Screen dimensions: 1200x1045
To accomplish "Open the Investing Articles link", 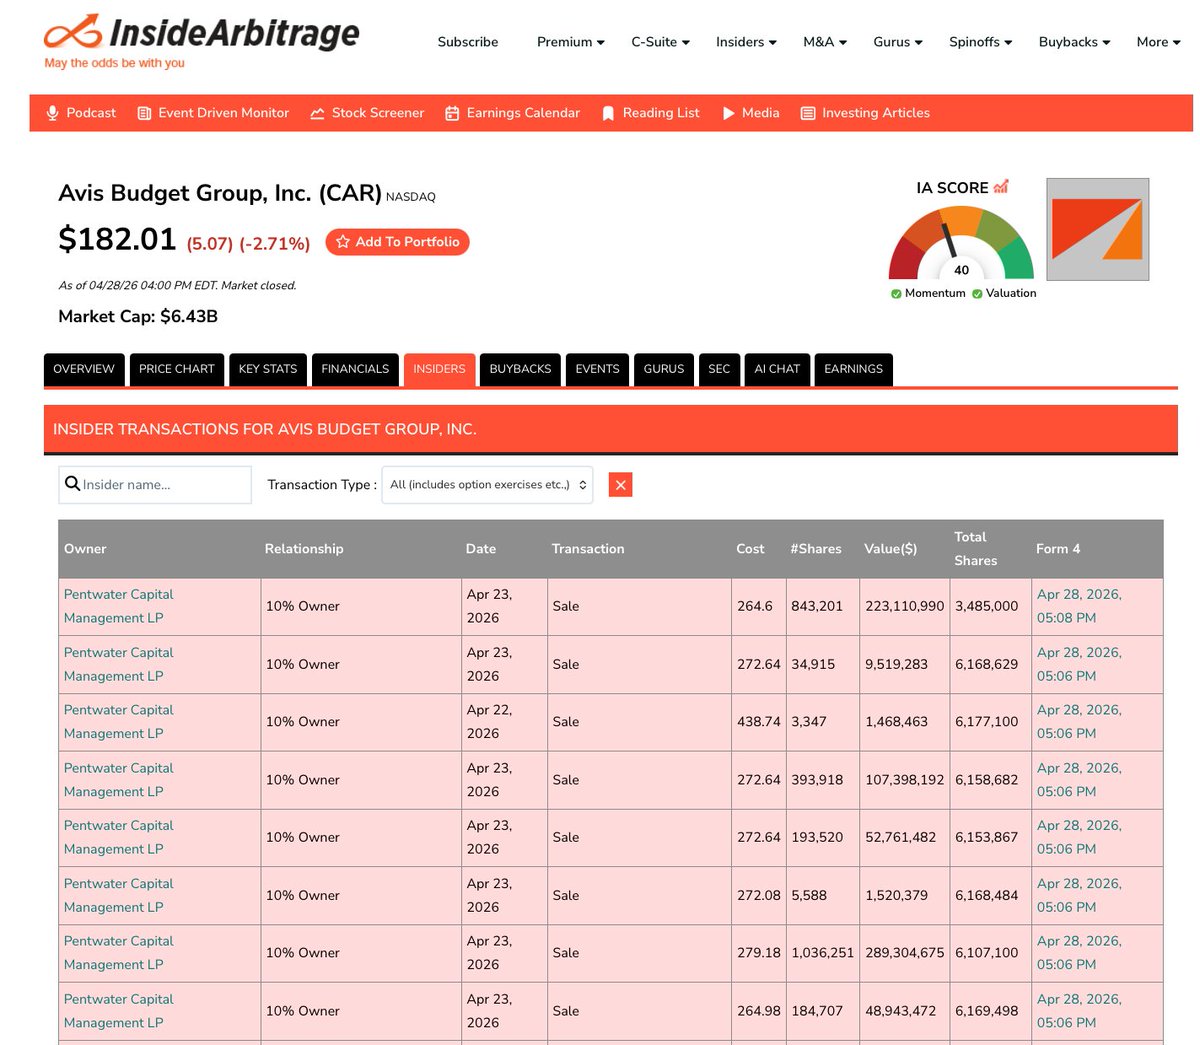I will tap(876, 113).
